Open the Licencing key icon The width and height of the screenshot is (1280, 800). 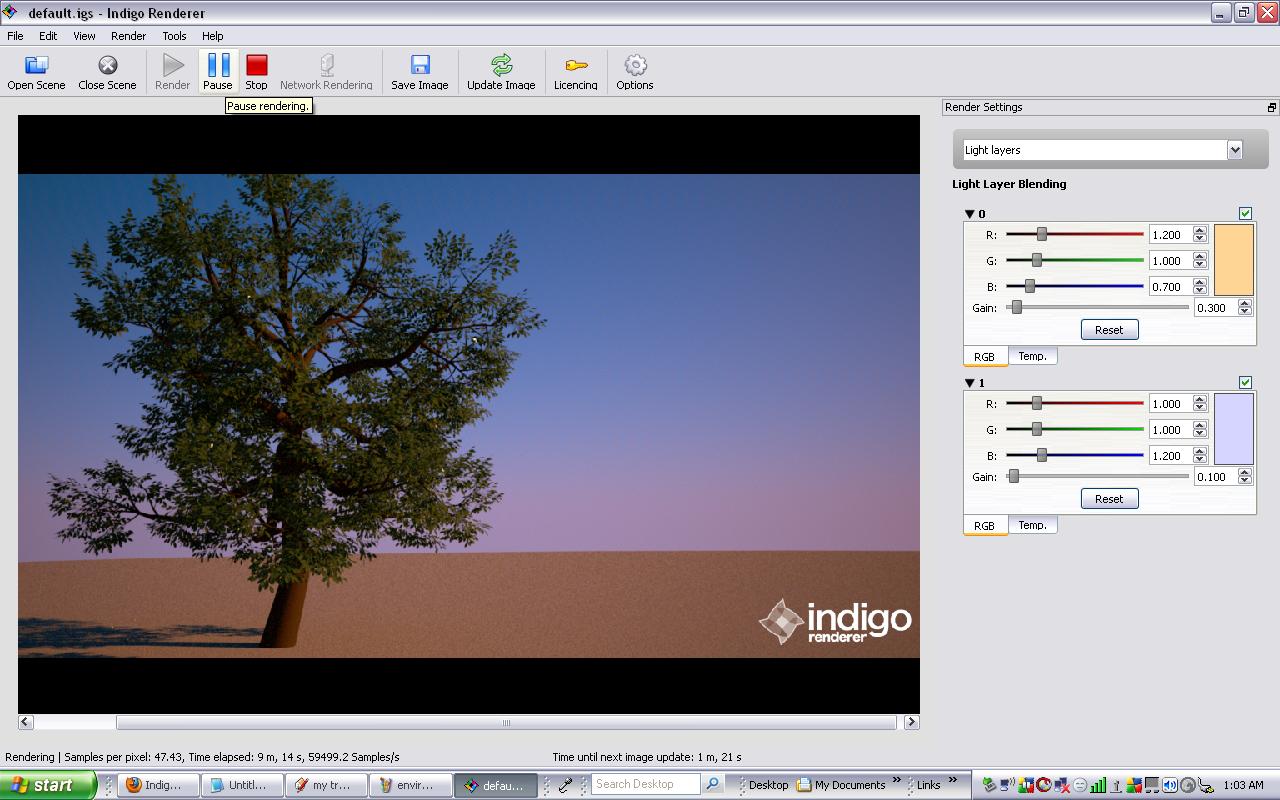click(x=576, y=66)
